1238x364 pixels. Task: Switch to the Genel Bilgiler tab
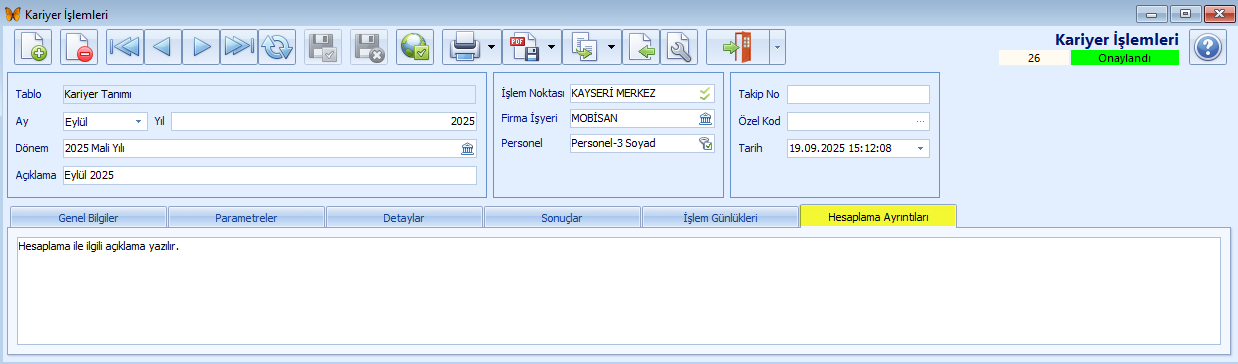[x=87, y=217]
